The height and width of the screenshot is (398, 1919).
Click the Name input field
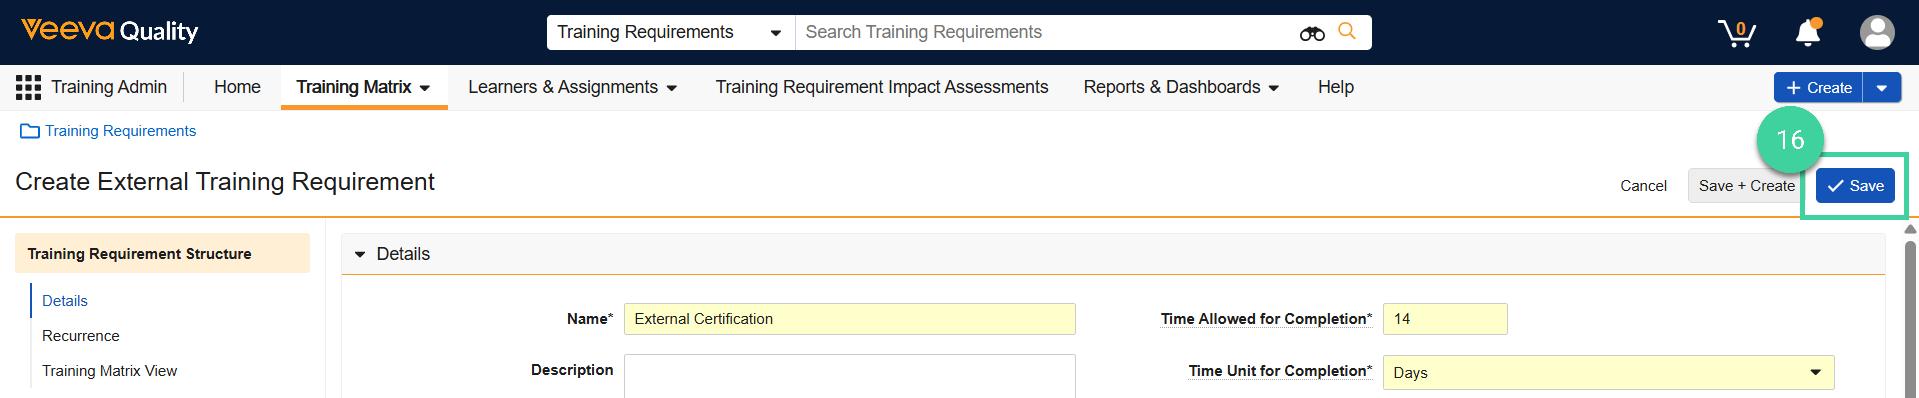(x=849, y=319)
